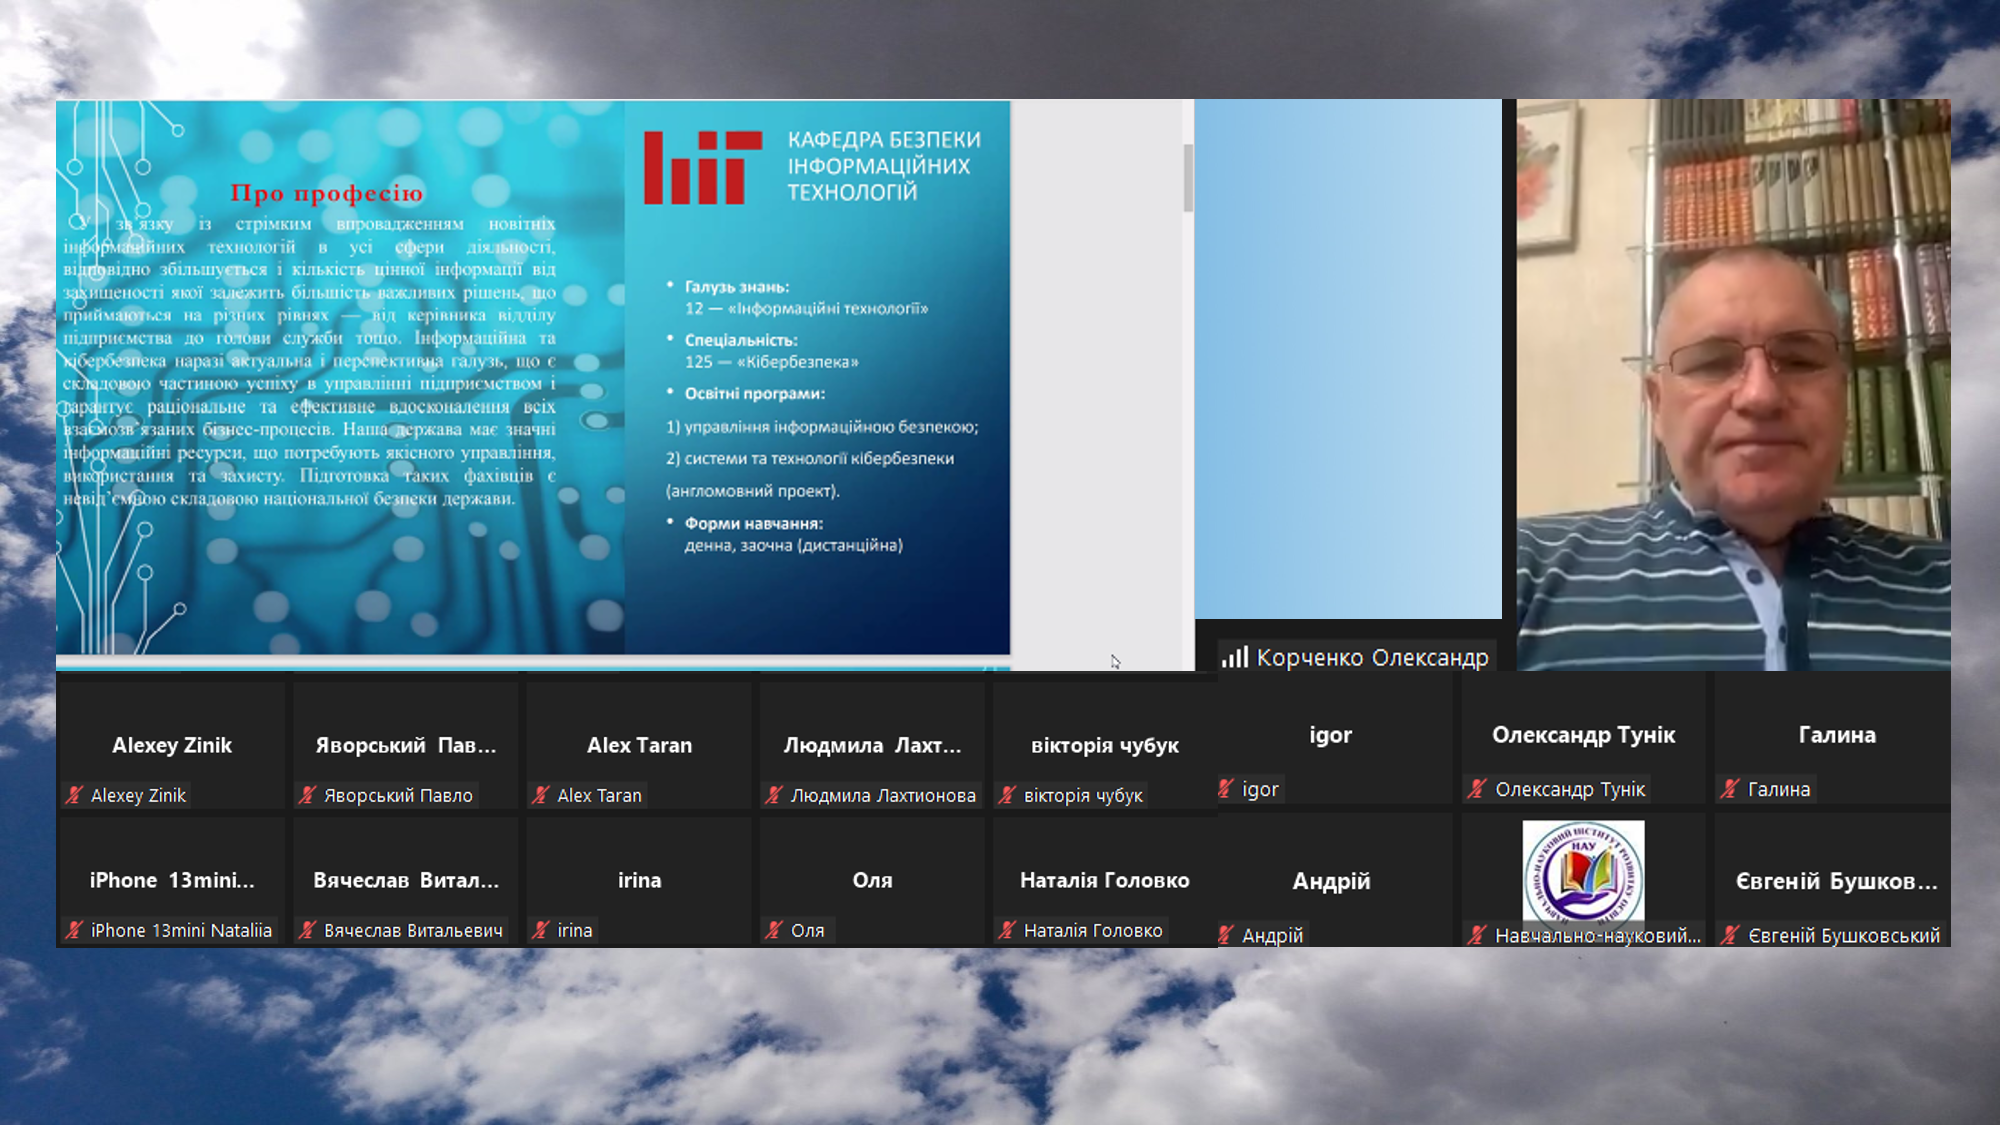This screenshot has width=2000, height=1125.
Task: Select the irina participant tile
Action: [639, 880]
